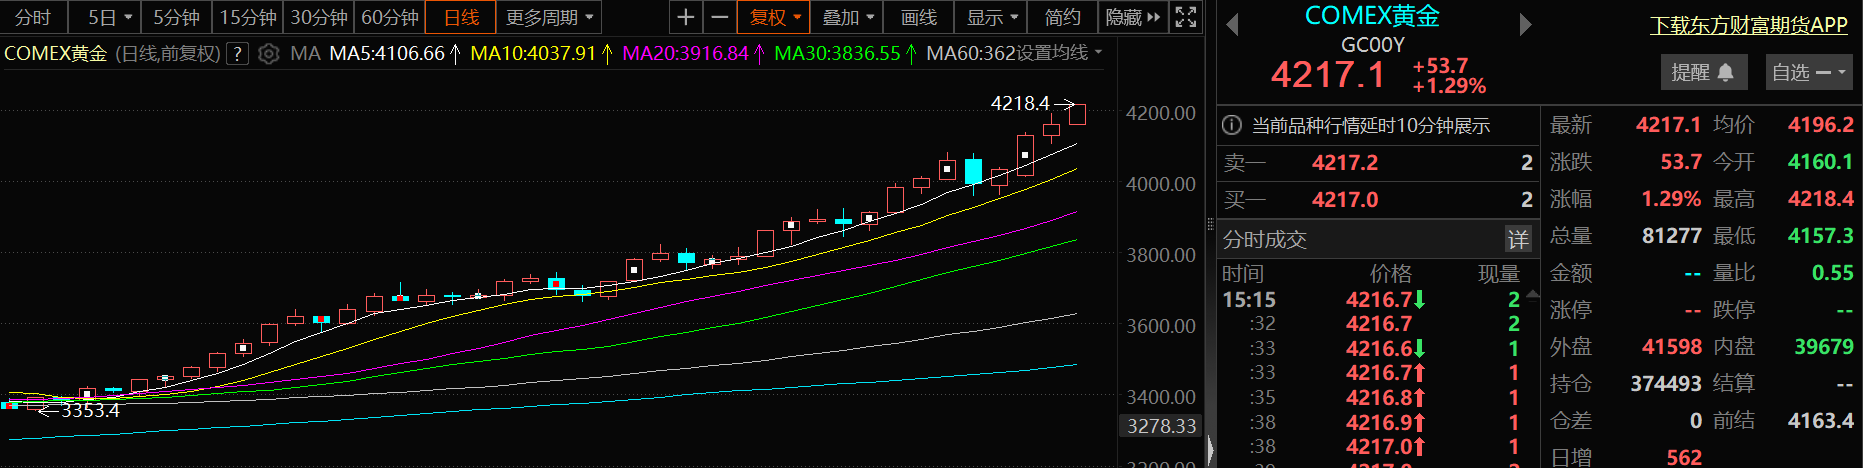Click the delay notice info icon
The height and width of the screenshot is (468, 1863).
(1232, 126)
